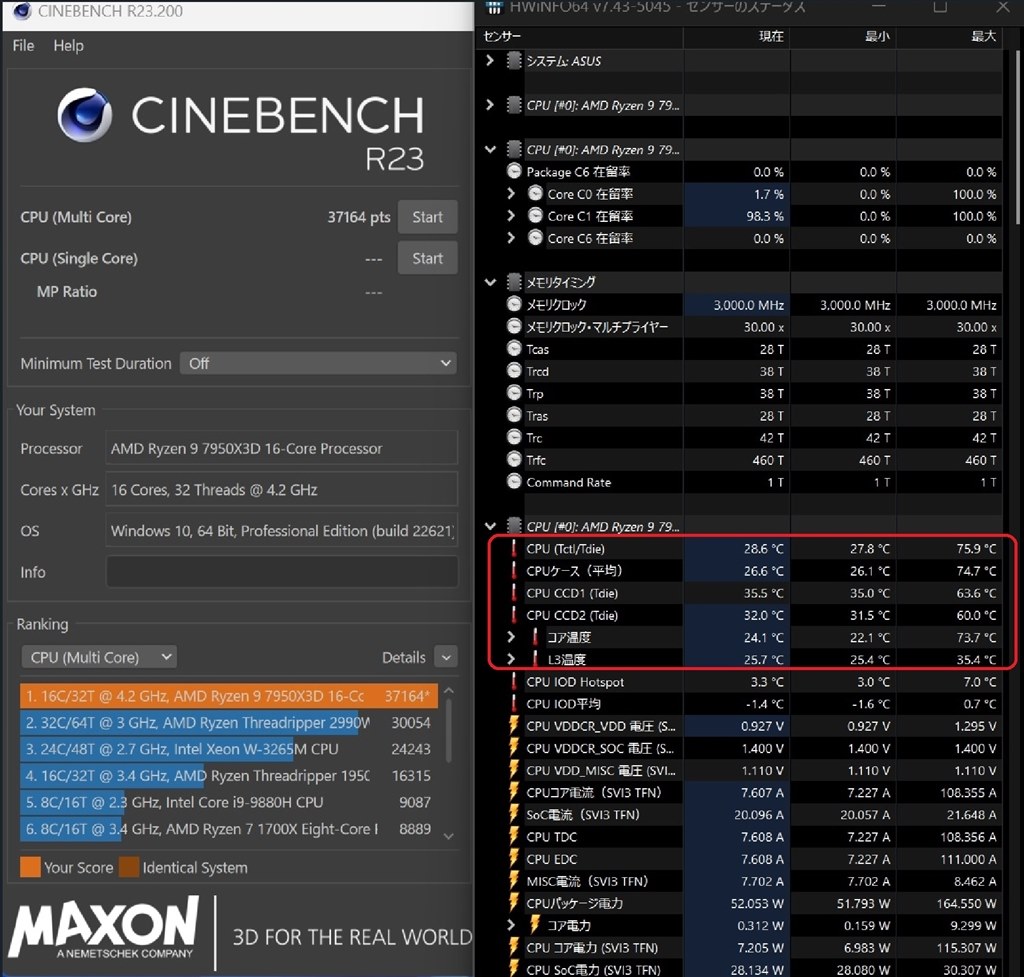Click the CPU CCD2 (Tdie) thermometer icon
This screenshot has height=977, width=1024.
click(514, 615)
